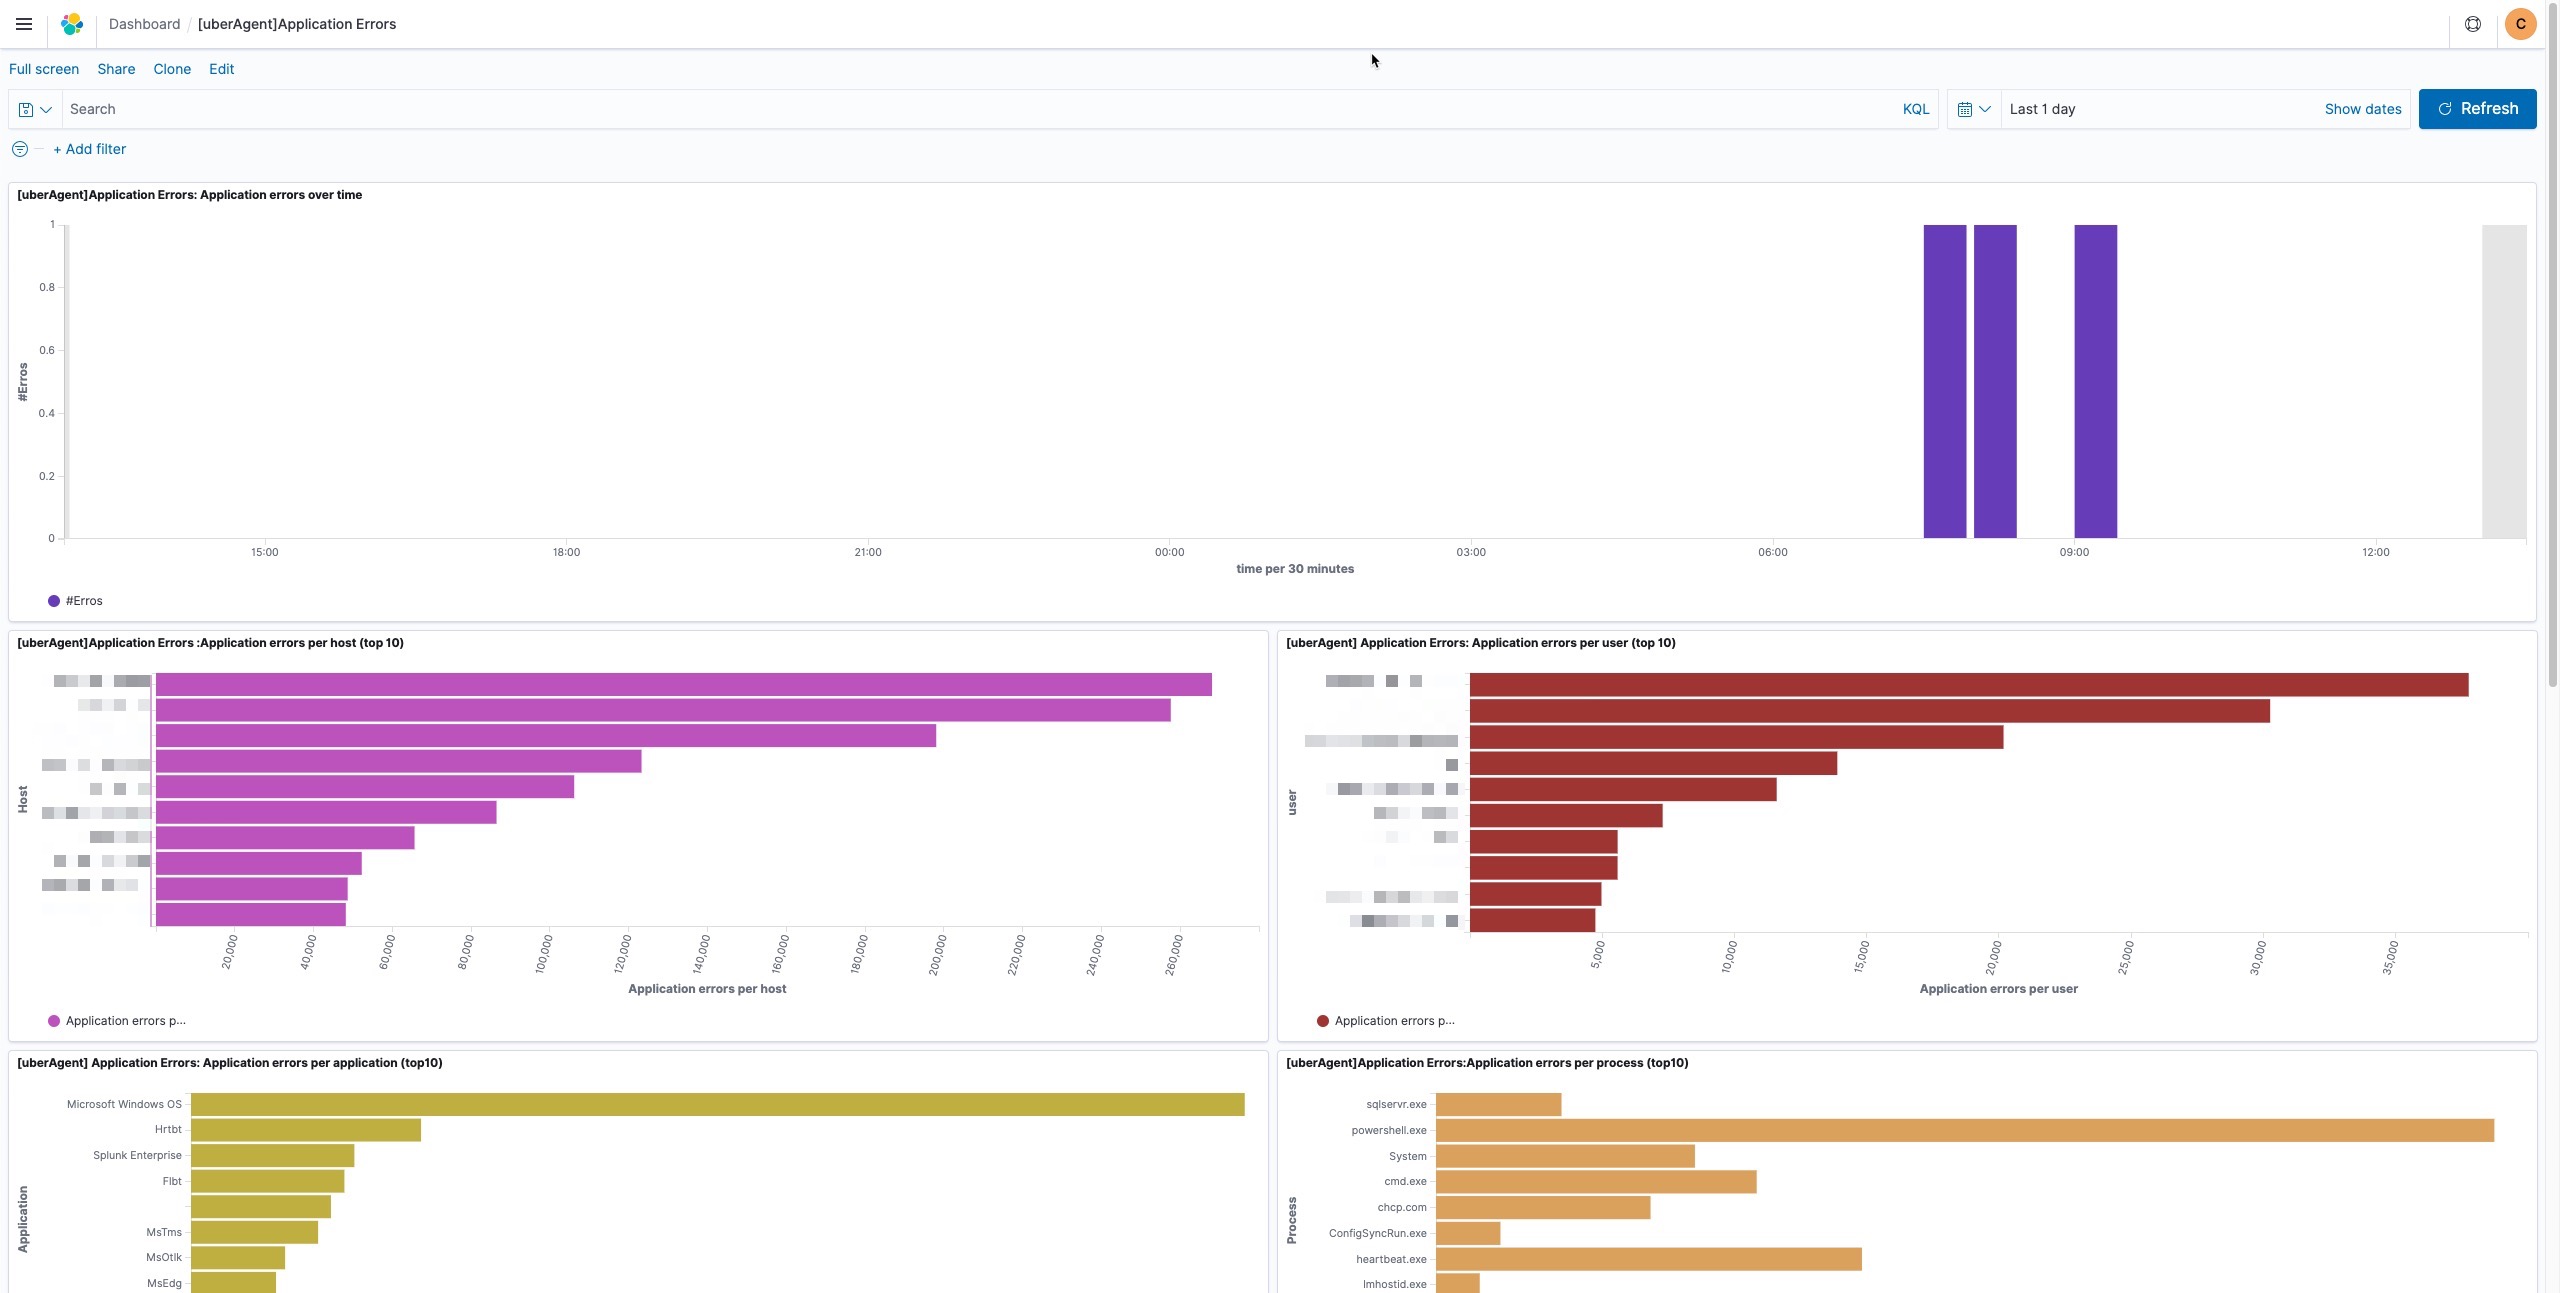Open user avatar C menu
Screen dimensions: 2560x1293
pyautogui.click(x=2520, y=24)
